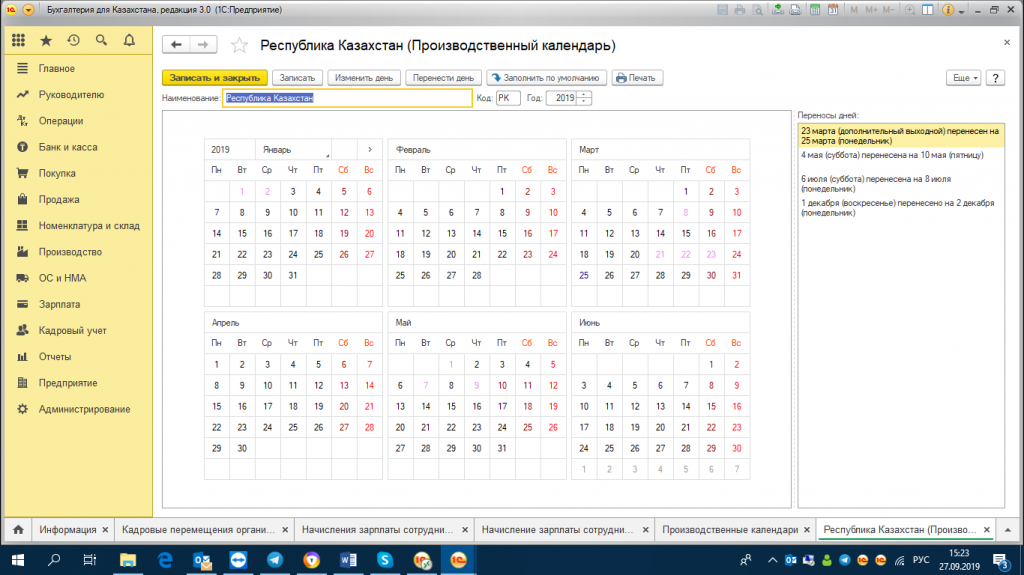
Task: Open the Зарплата section in the sidebar
Action: pyautogui.click(x=58, y=304)
